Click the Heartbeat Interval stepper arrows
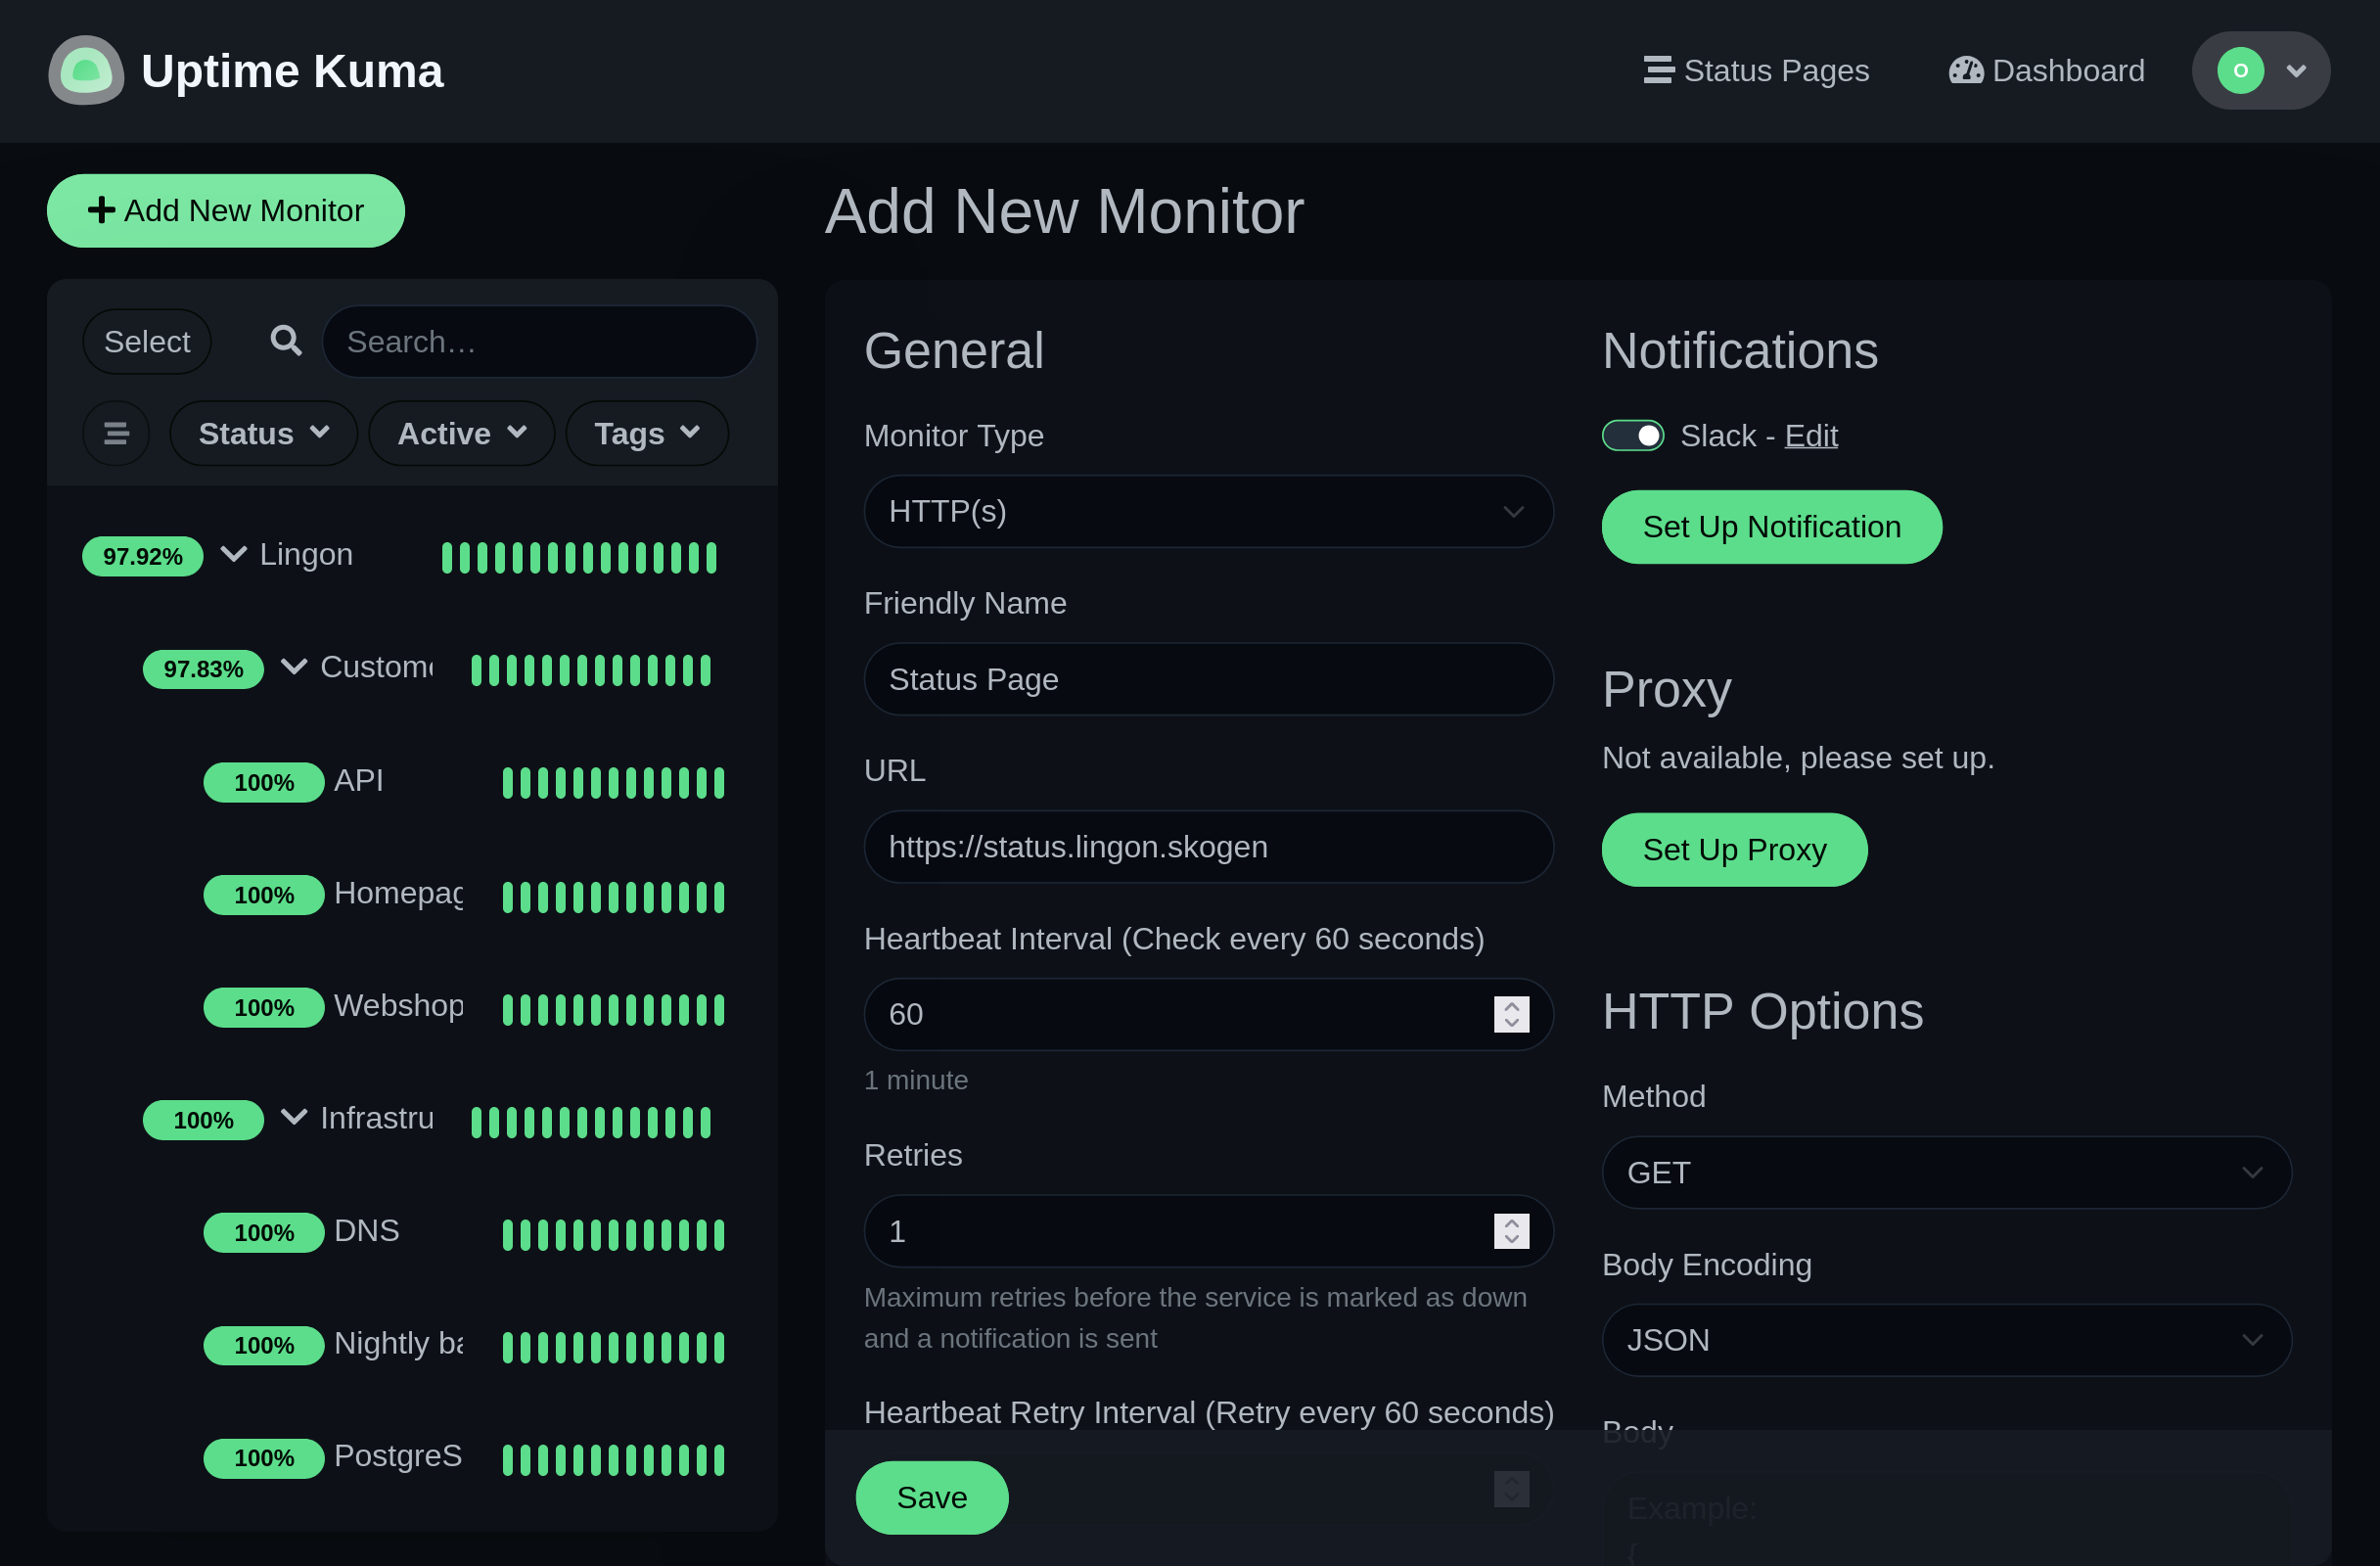This screenshot has height=1566, width=2380. tap(1511, 1014)
